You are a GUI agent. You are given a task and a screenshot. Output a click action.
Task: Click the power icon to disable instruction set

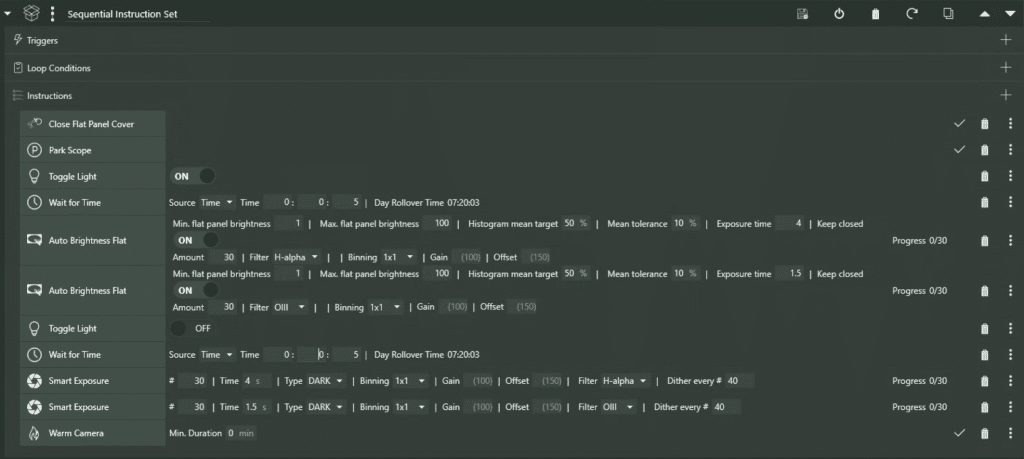click(839, 14)
